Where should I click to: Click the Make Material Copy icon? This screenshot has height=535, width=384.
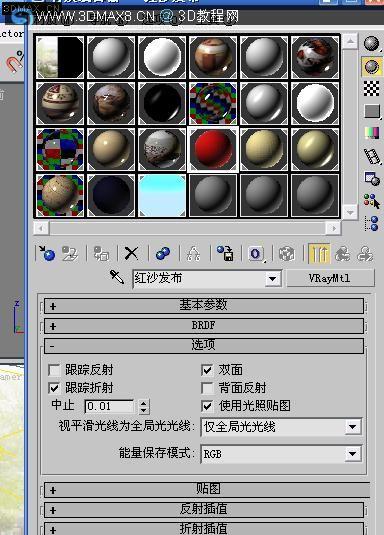click(163, 254)
